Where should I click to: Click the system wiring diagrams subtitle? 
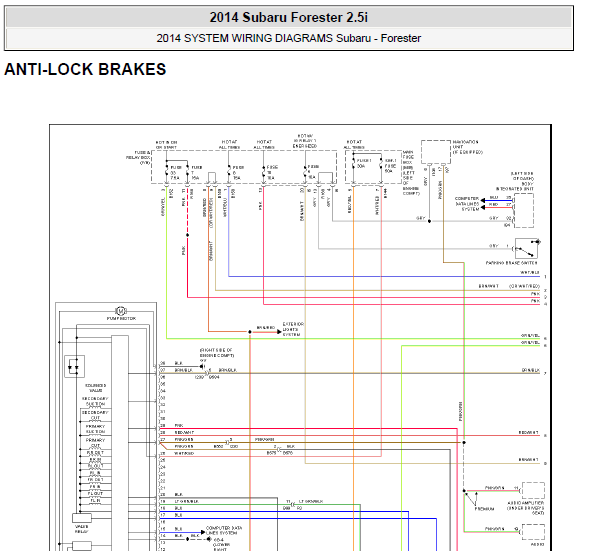tap(288, 38)
